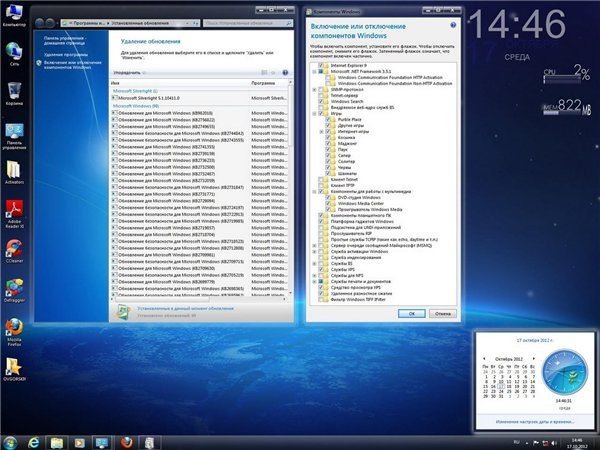Image resolution: width=600 pixels, height=450 pixels.
Task: Toggle the DVD-студия Windows checkbox
Action: 328,197
